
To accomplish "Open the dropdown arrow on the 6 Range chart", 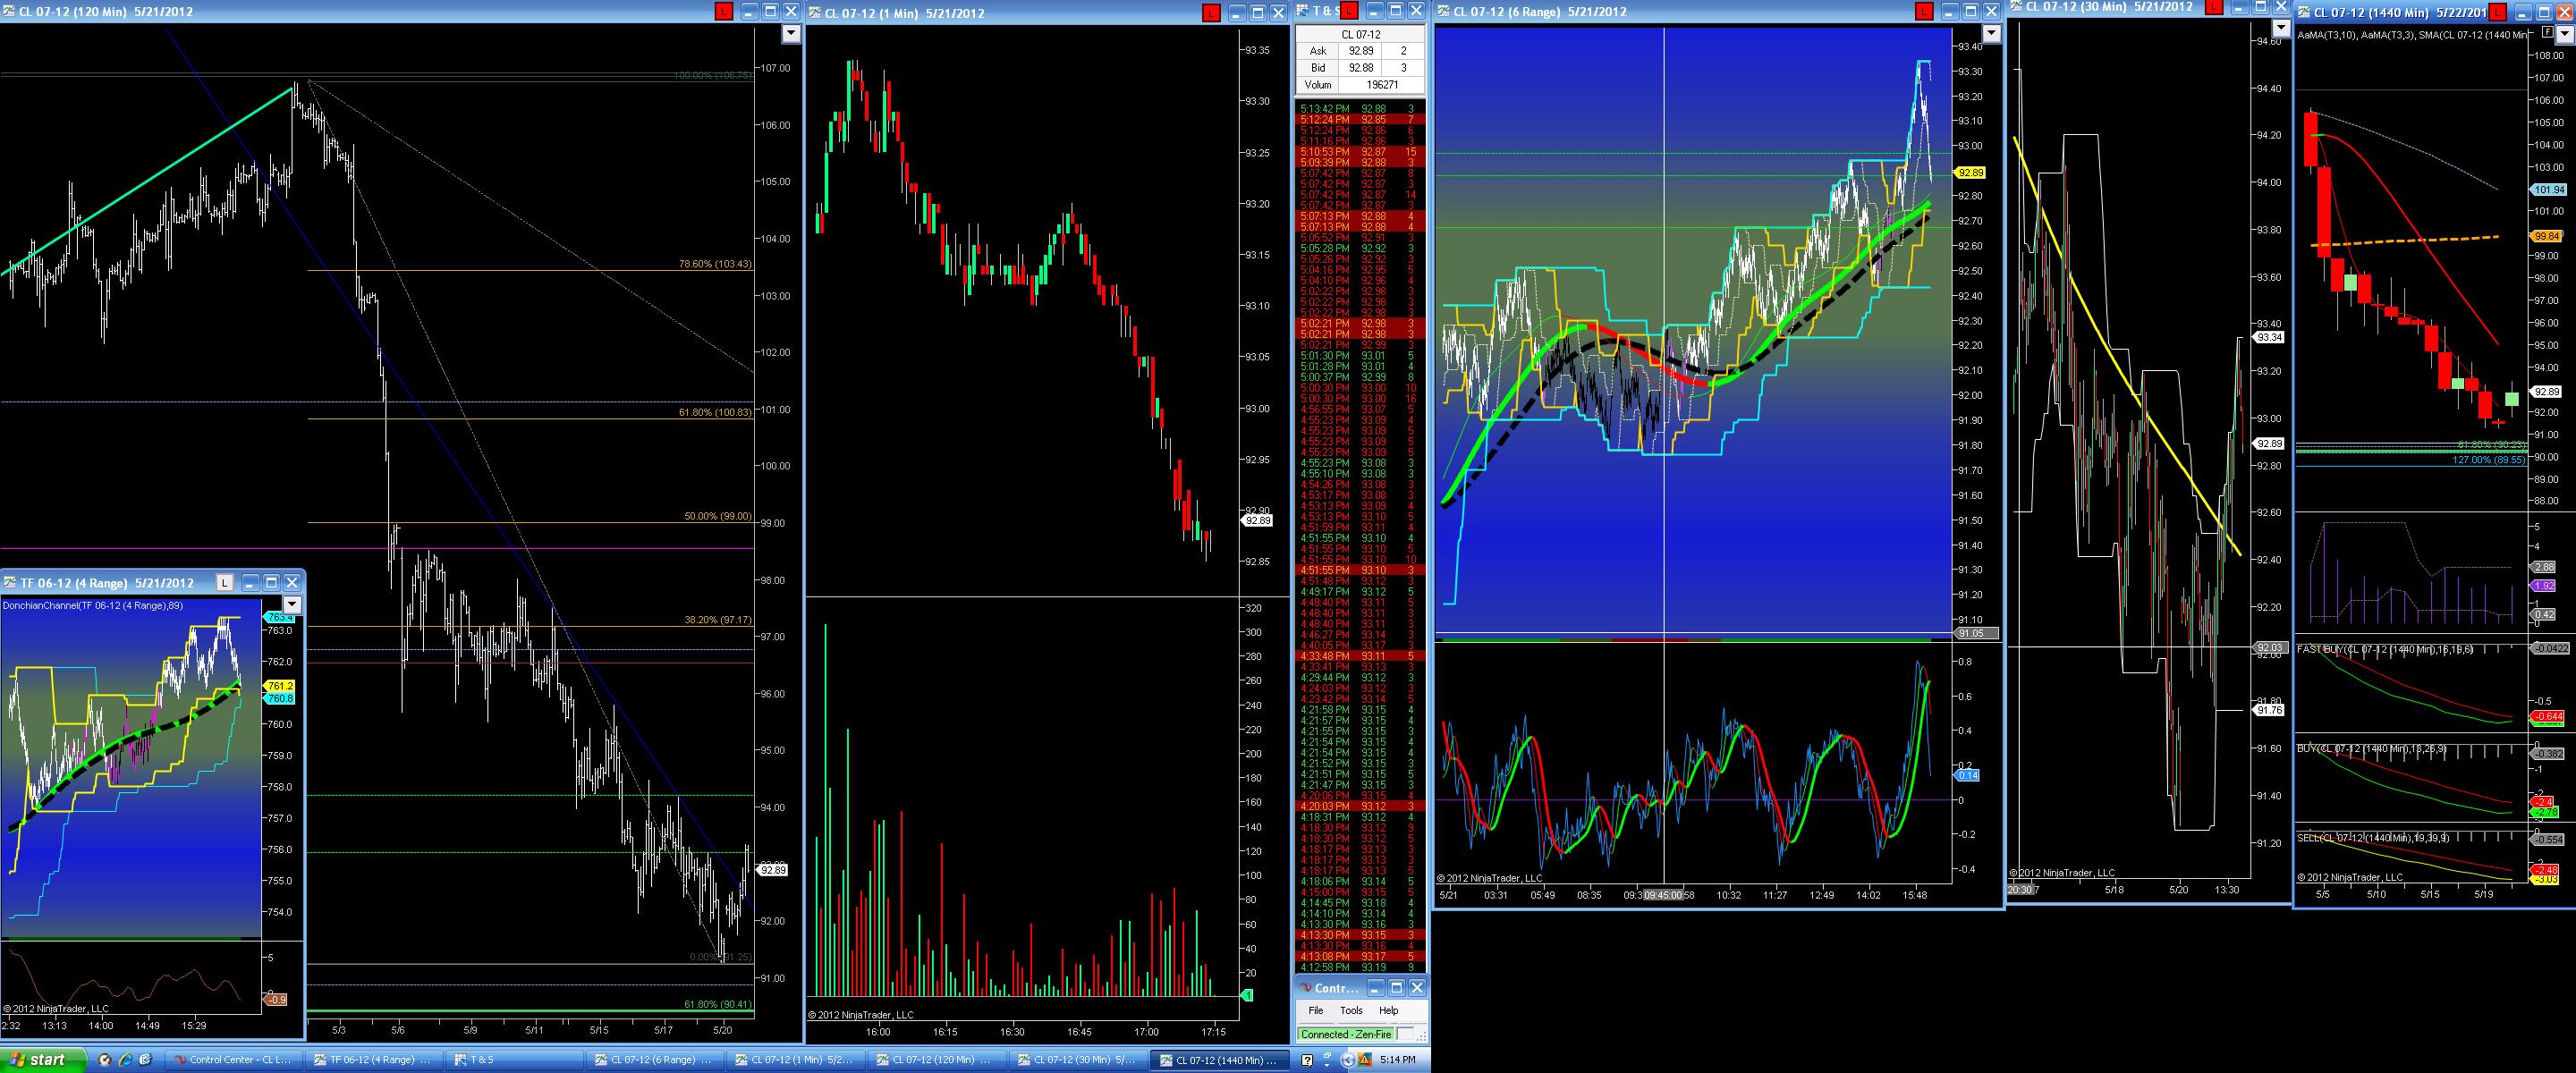I will 1990,33.
